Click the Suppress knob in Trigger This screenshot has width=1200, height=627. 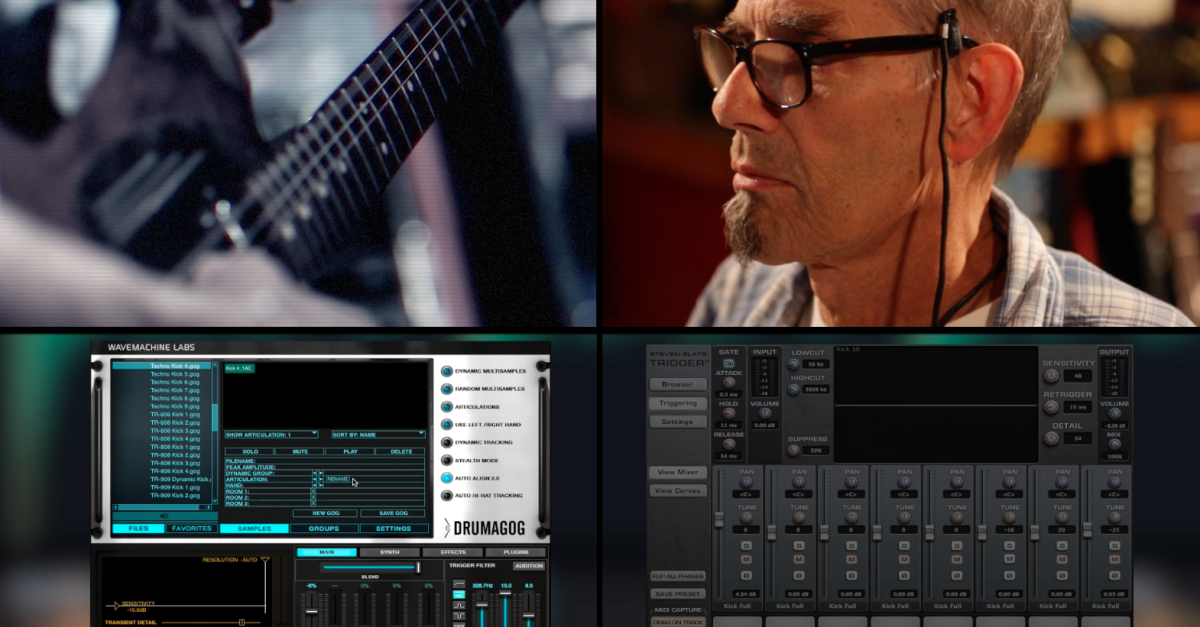point(793,450)
